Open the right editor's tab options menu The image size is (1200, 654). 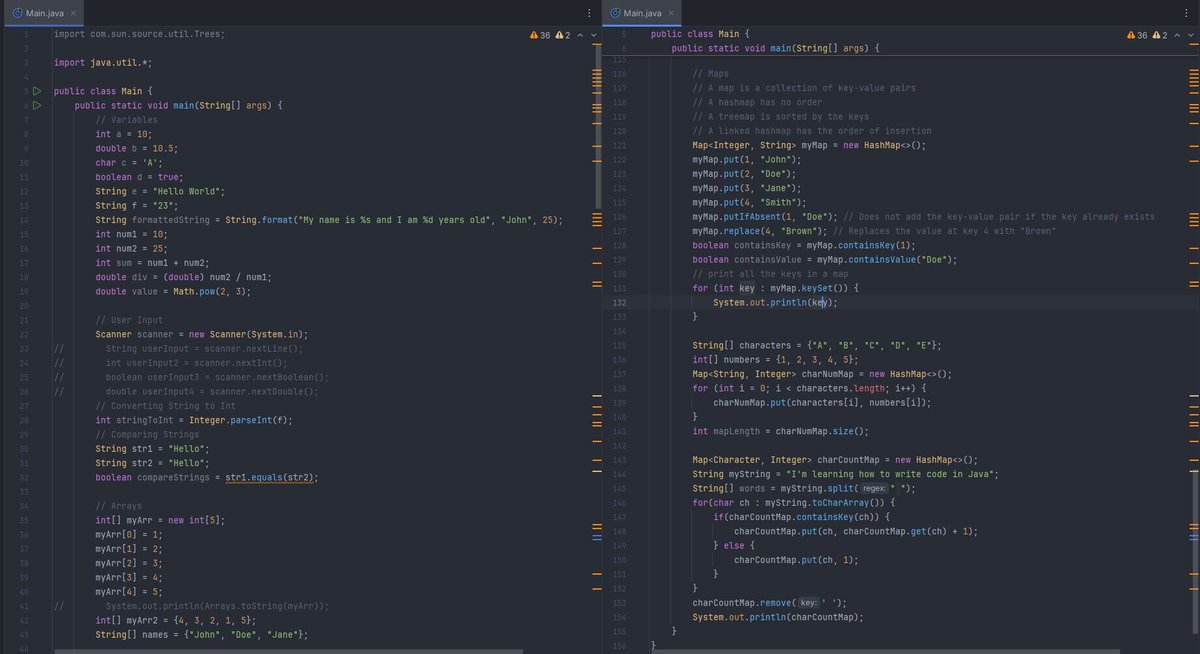[x=1185, y=13]
